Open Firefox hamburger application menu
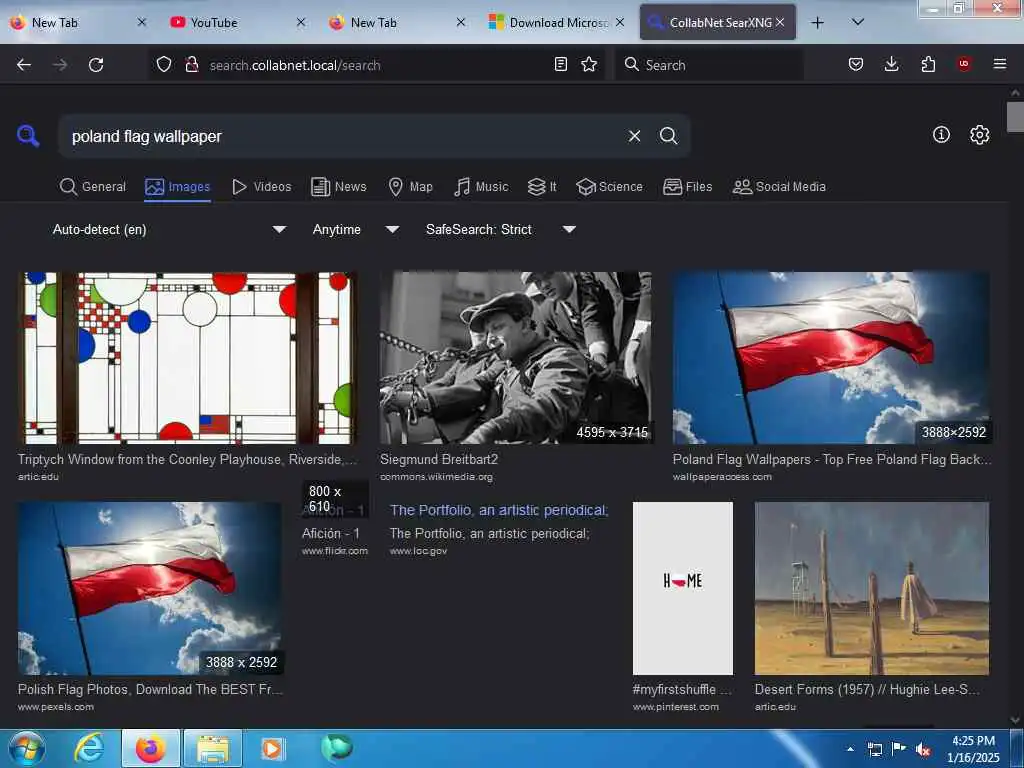 click(1000, 64)
